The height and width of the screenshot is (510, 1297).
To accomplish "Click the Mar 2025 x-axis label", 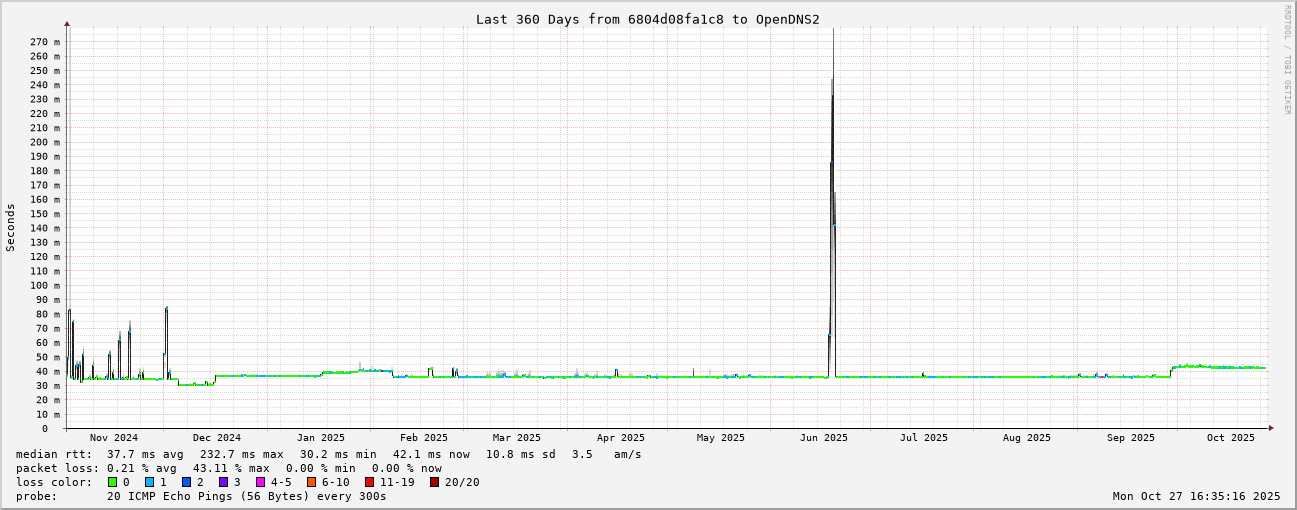I will (517, 438).
